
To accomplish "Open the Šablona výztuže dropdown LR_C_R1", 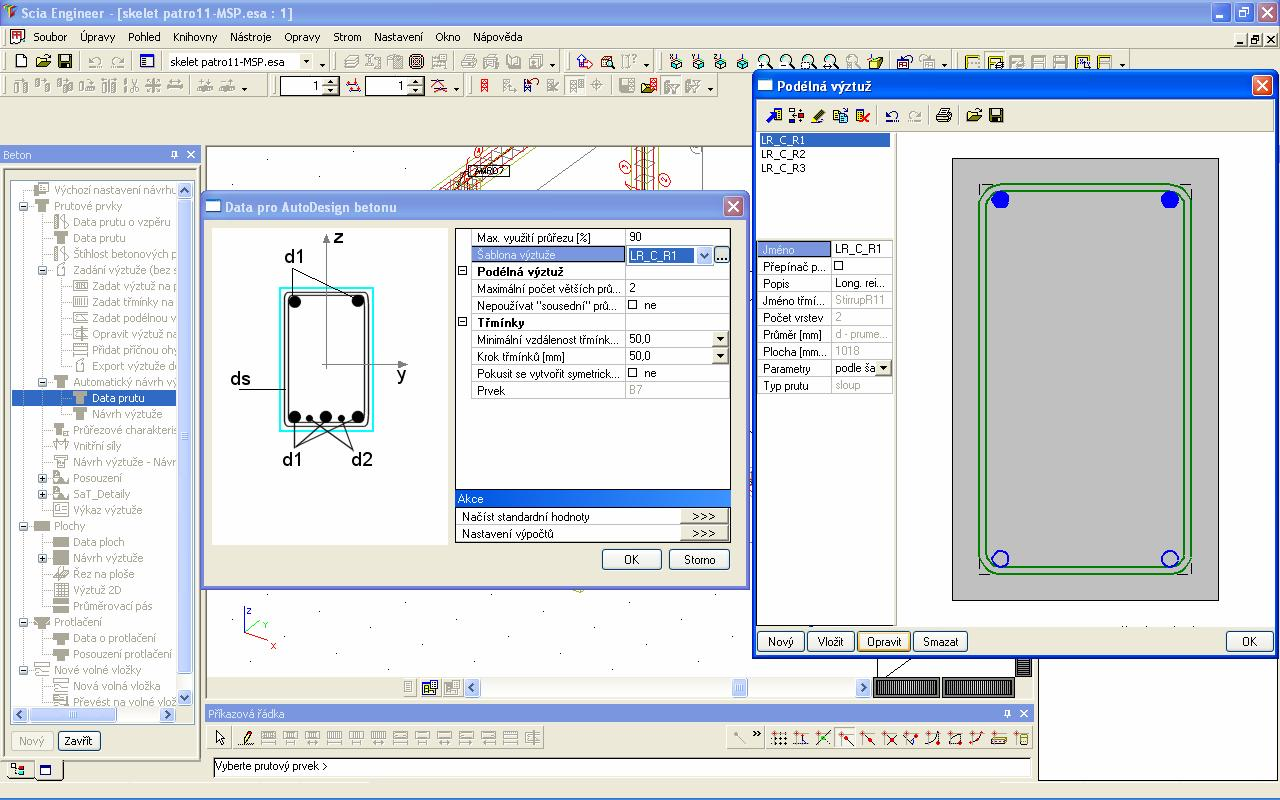I will click(704, 256).
